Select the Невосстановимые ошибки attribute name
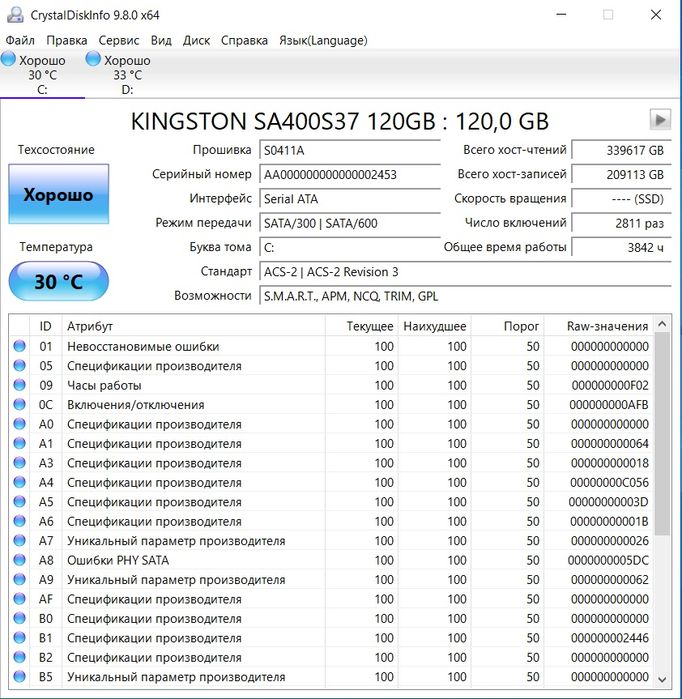Screen dimensions: 682x699 tap(143, 346)
